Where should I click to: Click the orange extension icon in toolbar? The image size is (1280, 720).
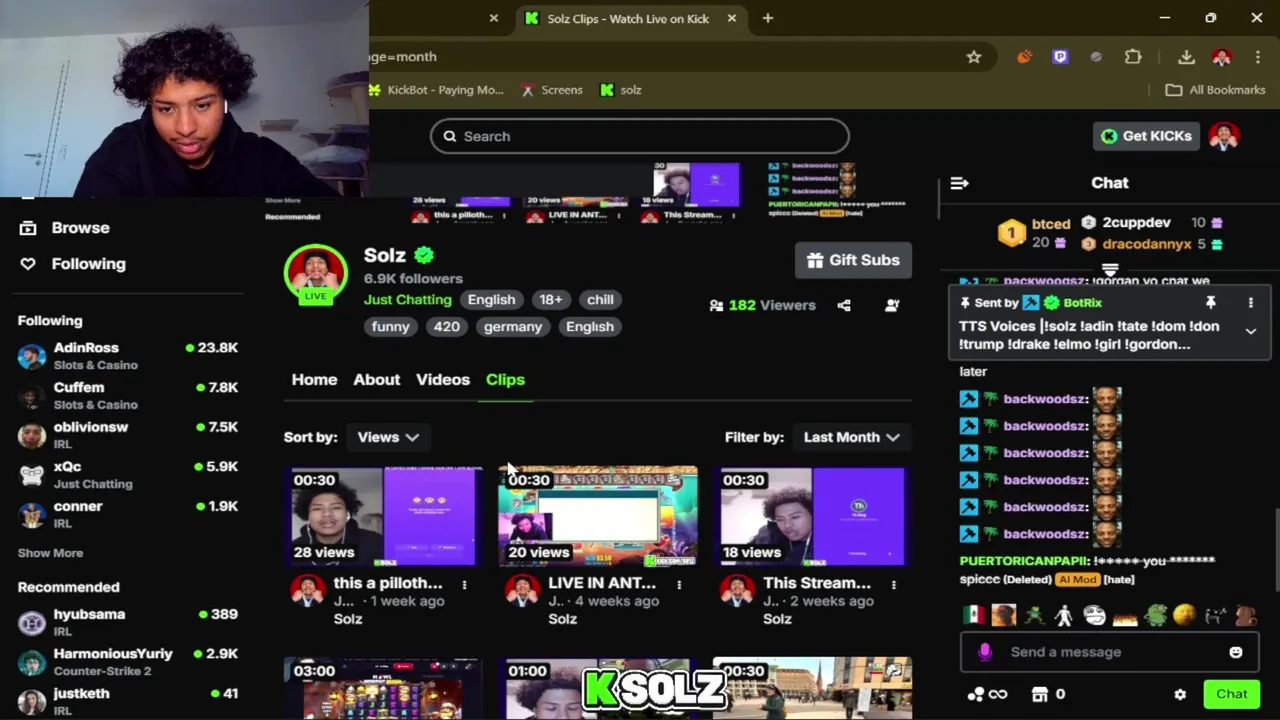pyautogui.click(x=1024, y=57)
